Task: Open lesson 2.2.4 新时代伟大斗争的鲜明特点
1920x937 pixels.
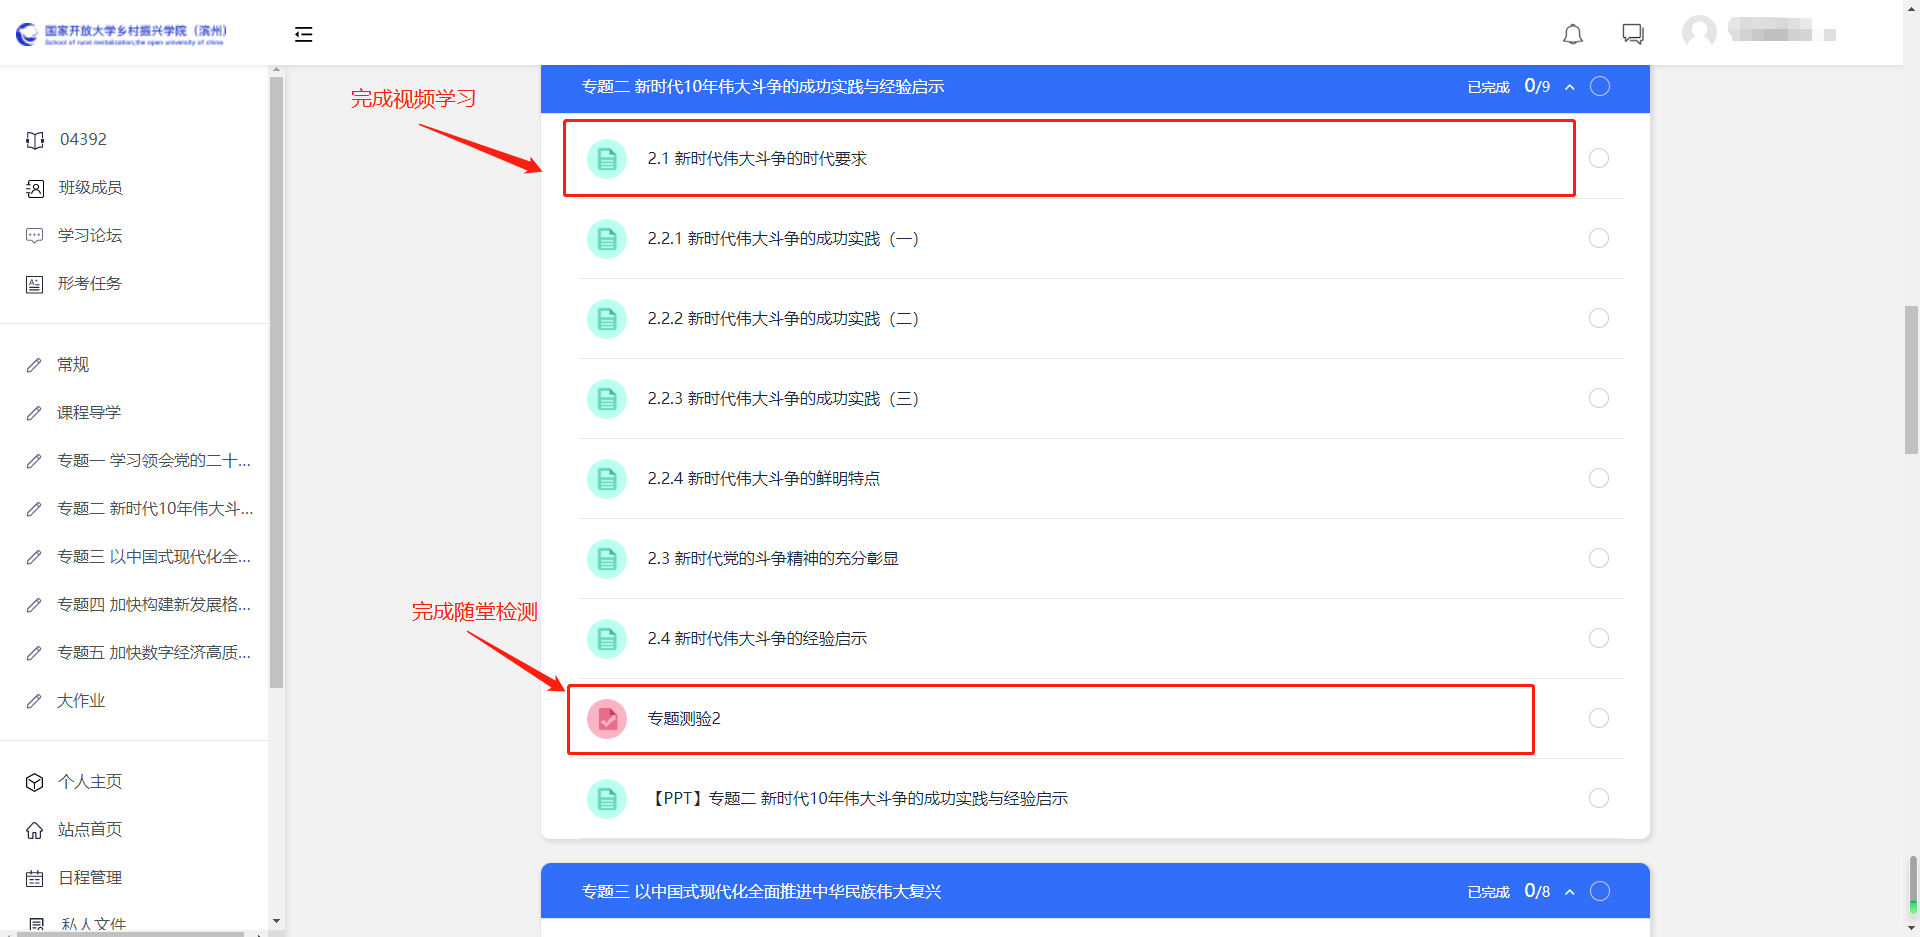Action: [x=764, y=479]
